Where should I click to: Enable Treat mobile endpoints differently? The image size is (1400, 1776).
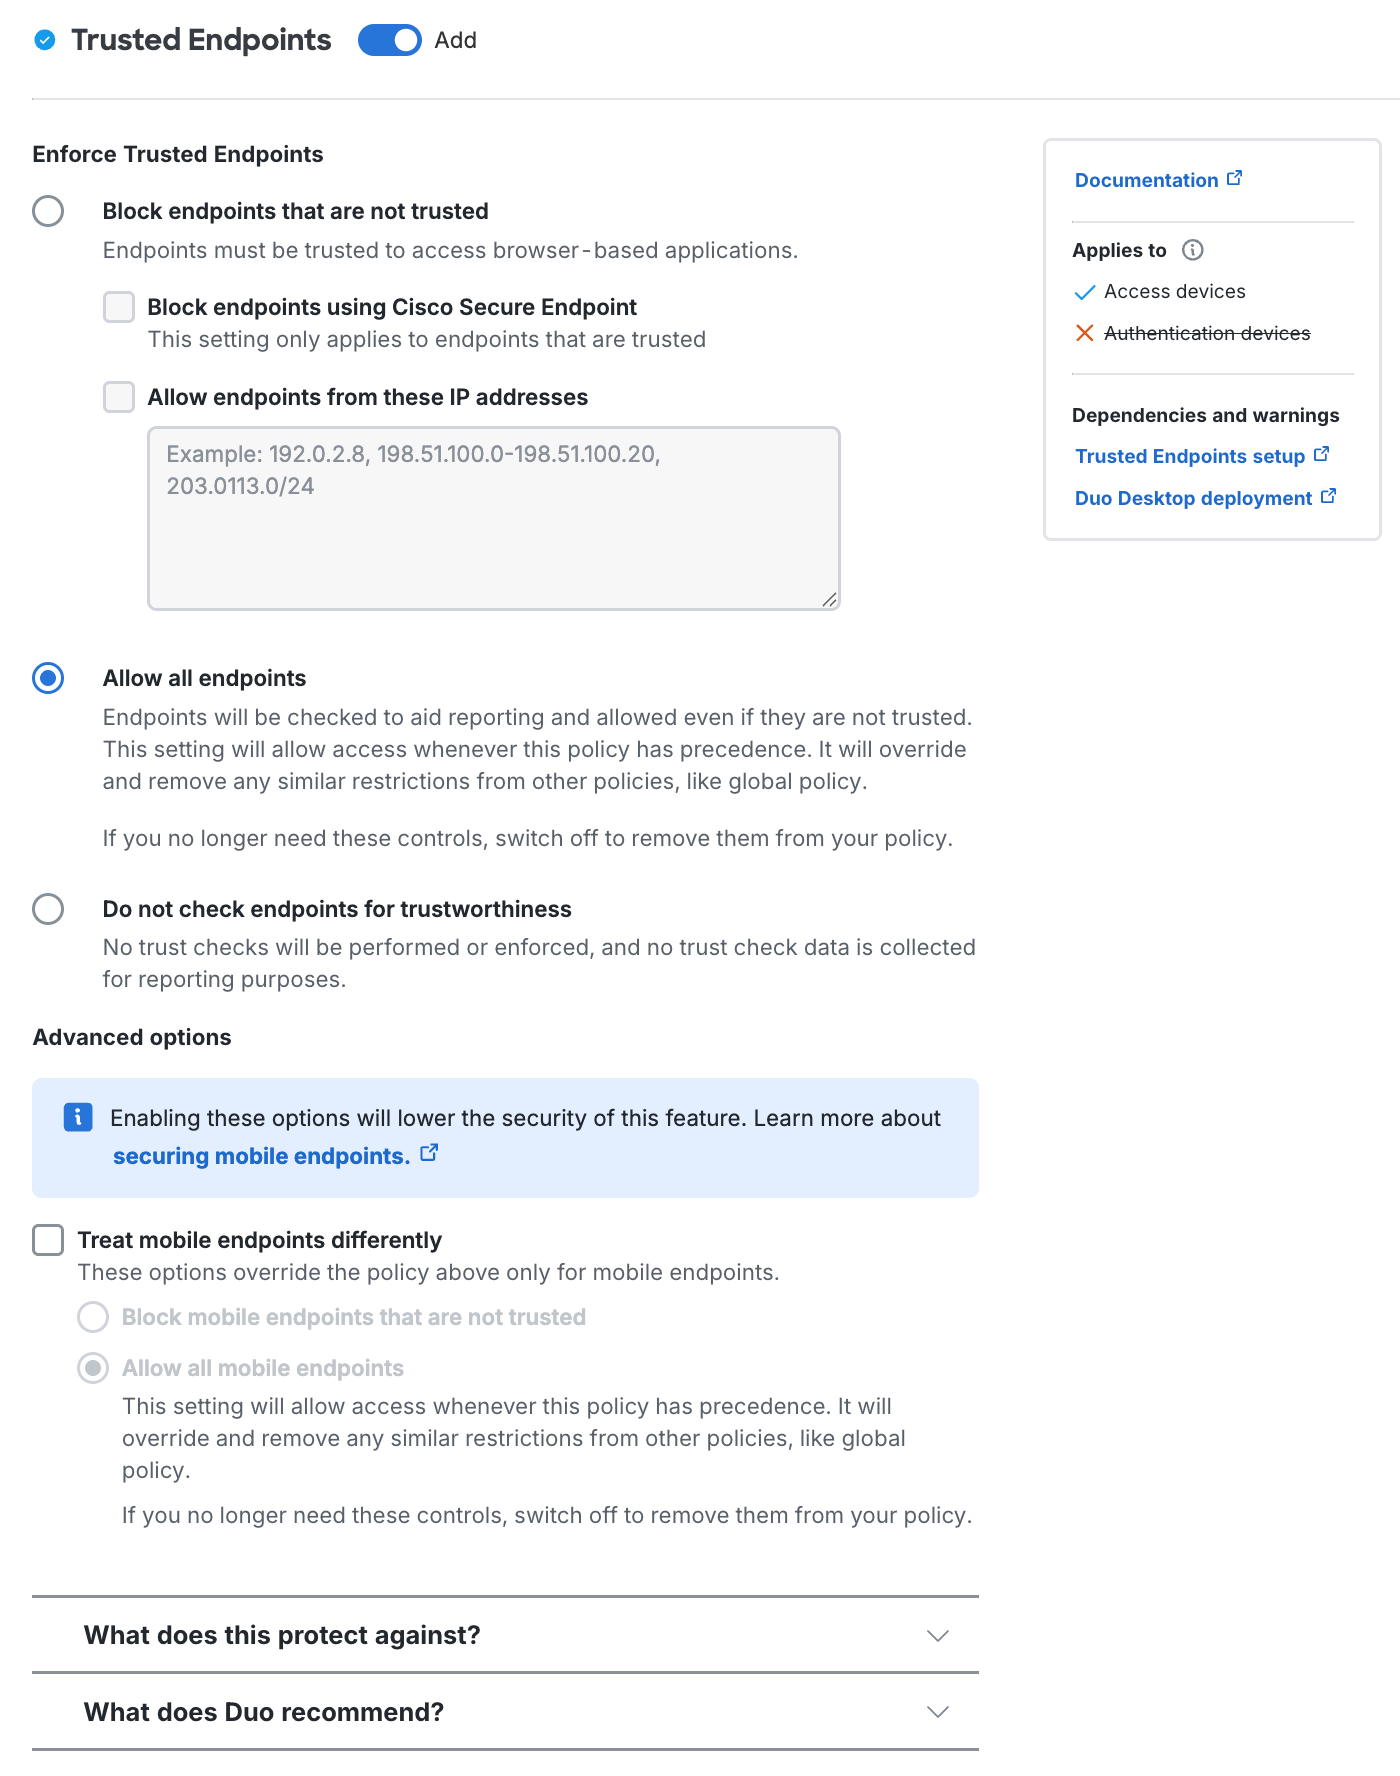tap(47, 1239)
